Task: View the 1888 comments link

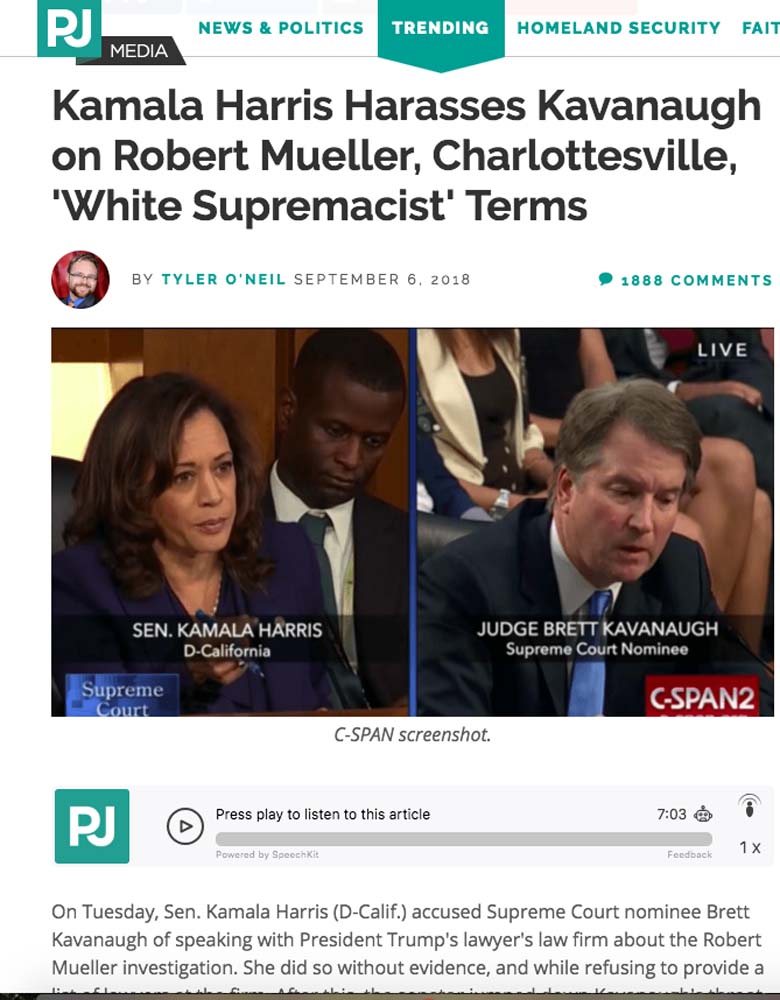Action: [x=696, y=280]
